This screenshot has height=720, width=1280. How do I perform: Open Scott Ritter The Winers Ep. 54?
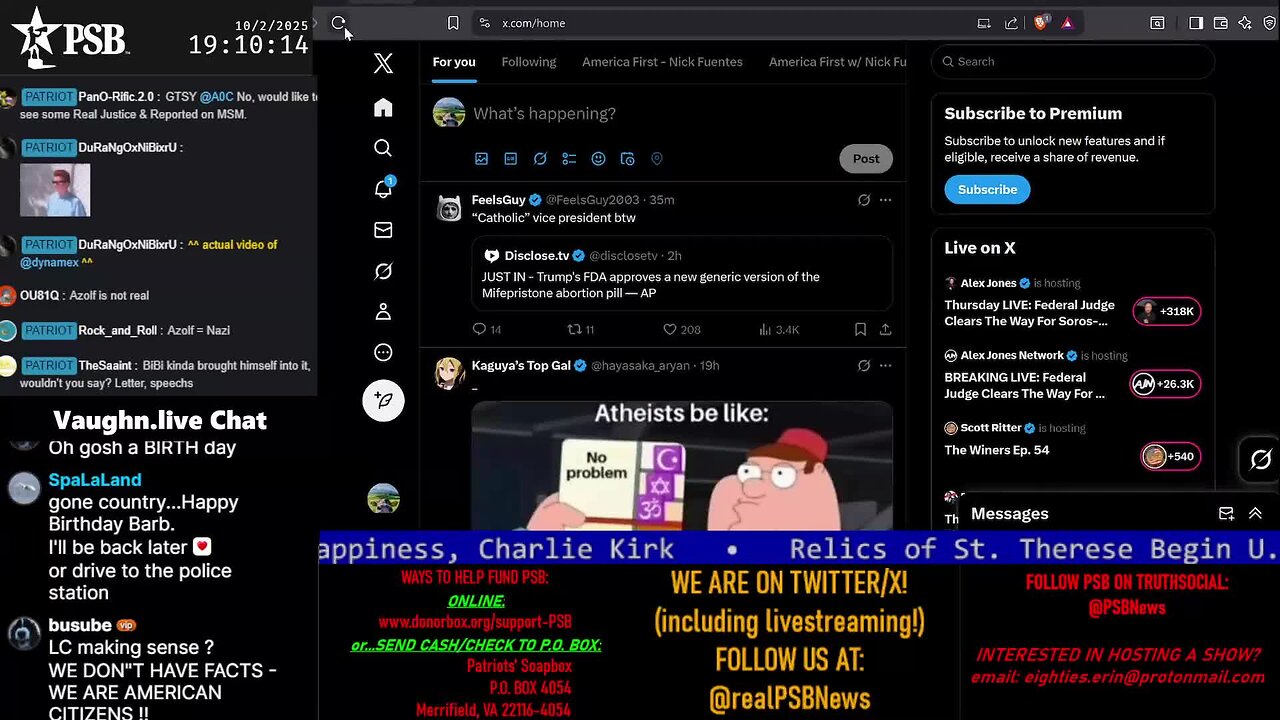coord(997,450)
